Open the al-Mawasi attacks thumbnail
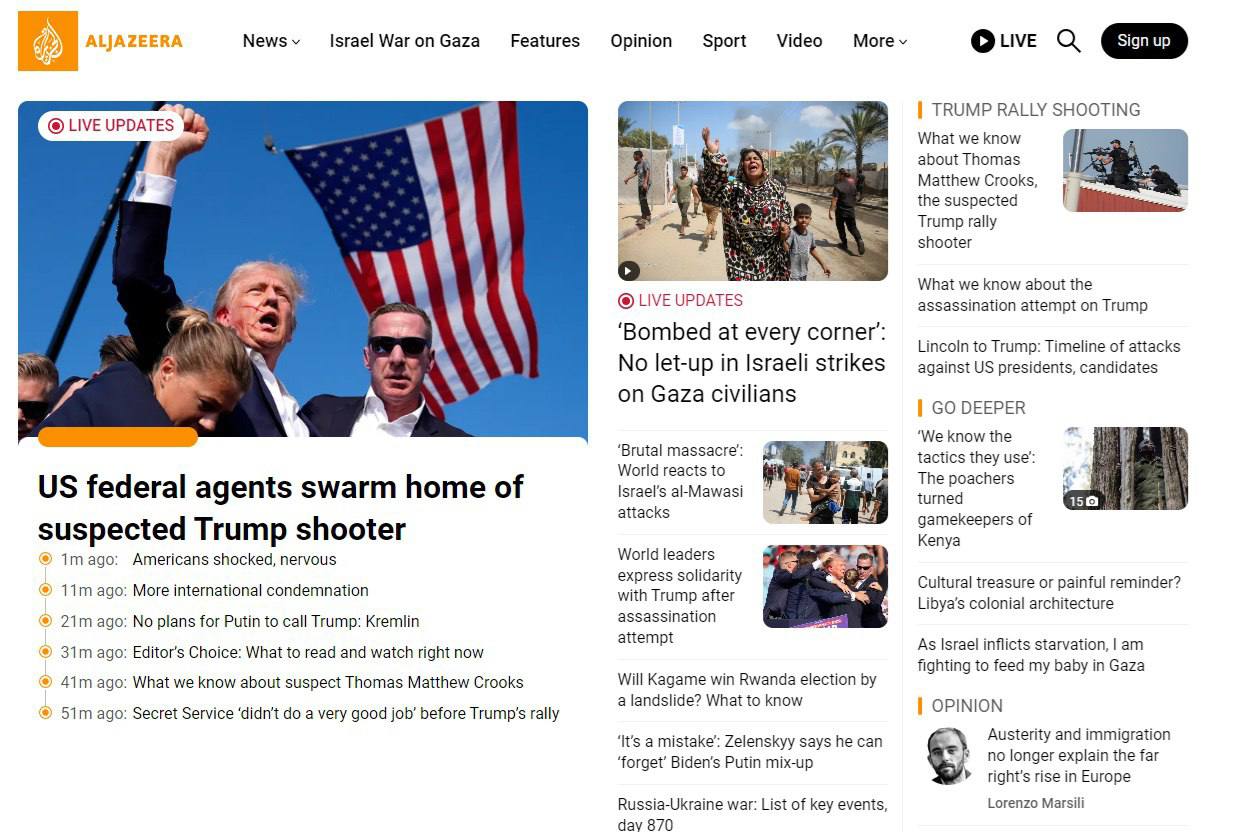Screen dimensions: 1239x832 pyautogui.click(x=825, y=482)
